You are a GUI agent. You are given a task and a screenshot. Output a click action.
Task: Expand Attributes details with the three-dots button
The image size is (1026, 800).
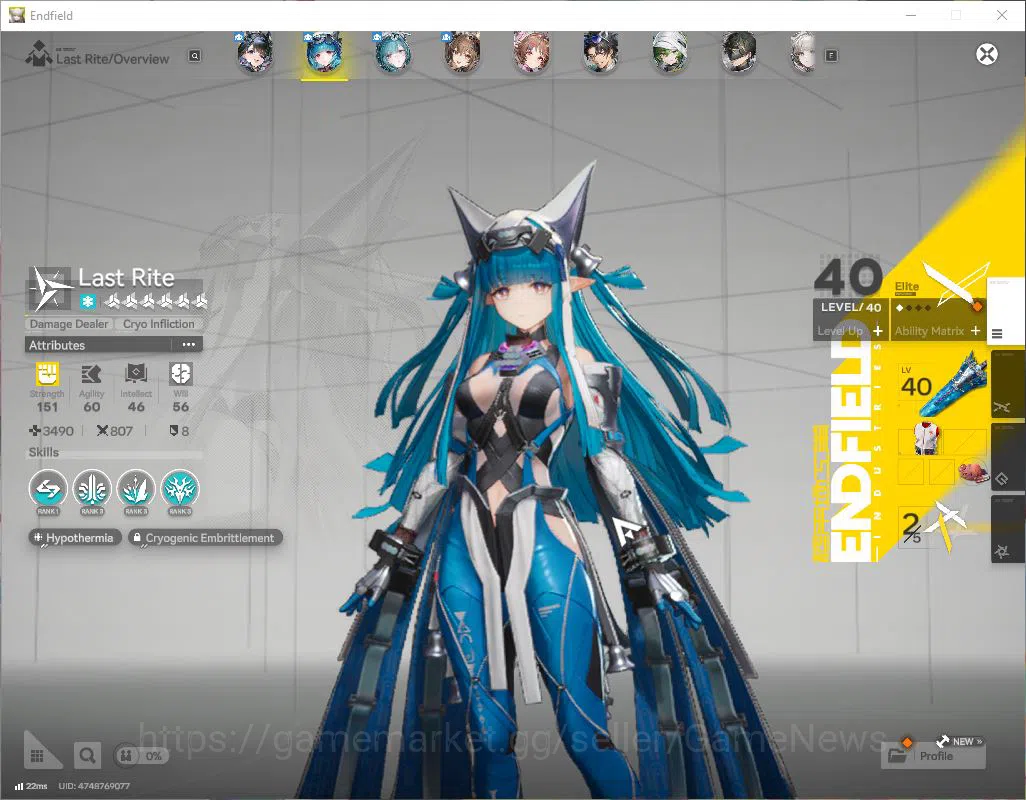[x=188, y=345]
